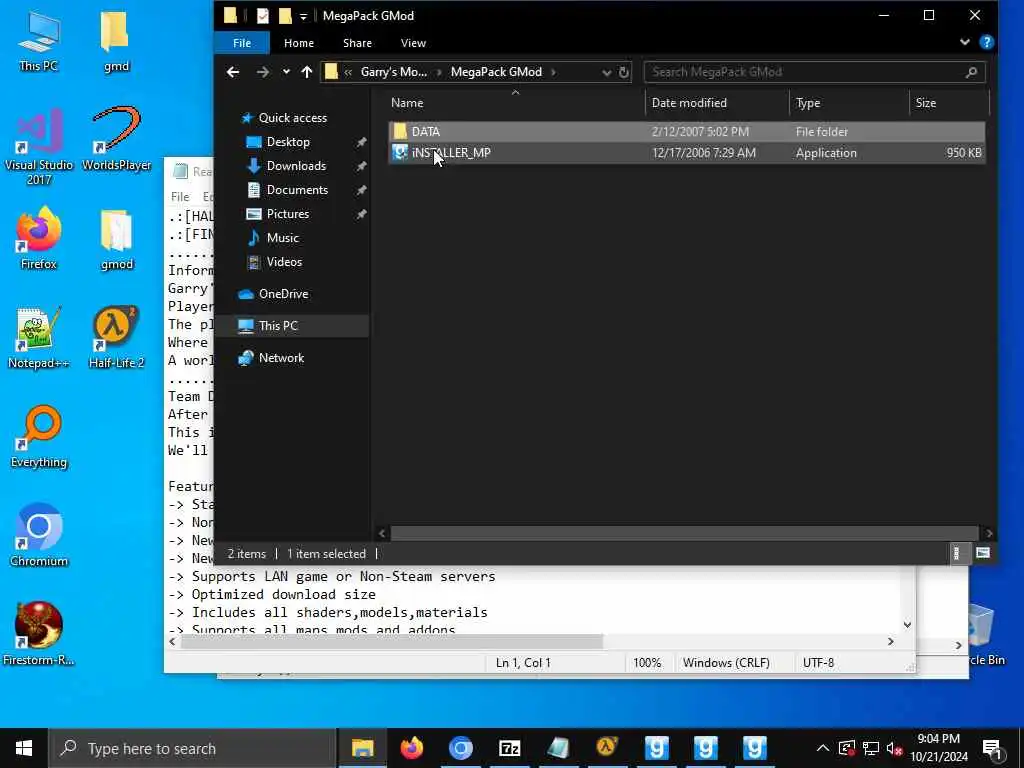Go up one folder level

click(307, 72)
